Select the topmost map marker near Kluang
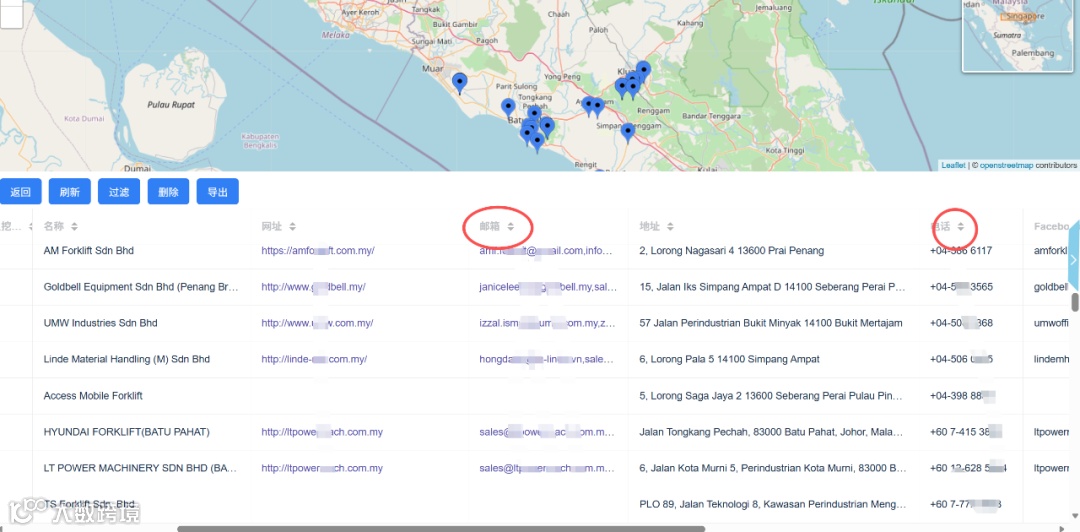This screenshot has height=532, width=1080. tap(643, 70)
